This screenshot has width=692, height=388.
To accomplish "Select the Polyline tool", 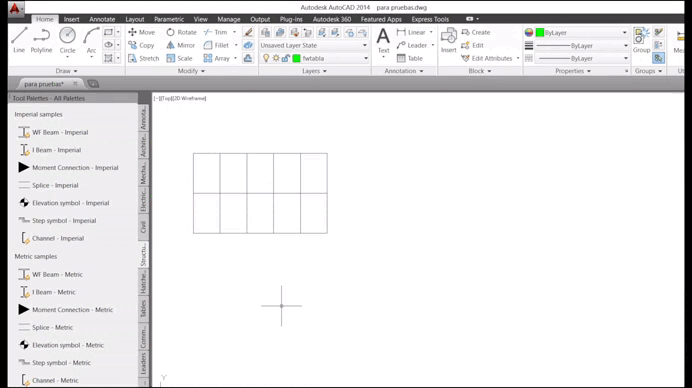I will (x=41, y=40).
